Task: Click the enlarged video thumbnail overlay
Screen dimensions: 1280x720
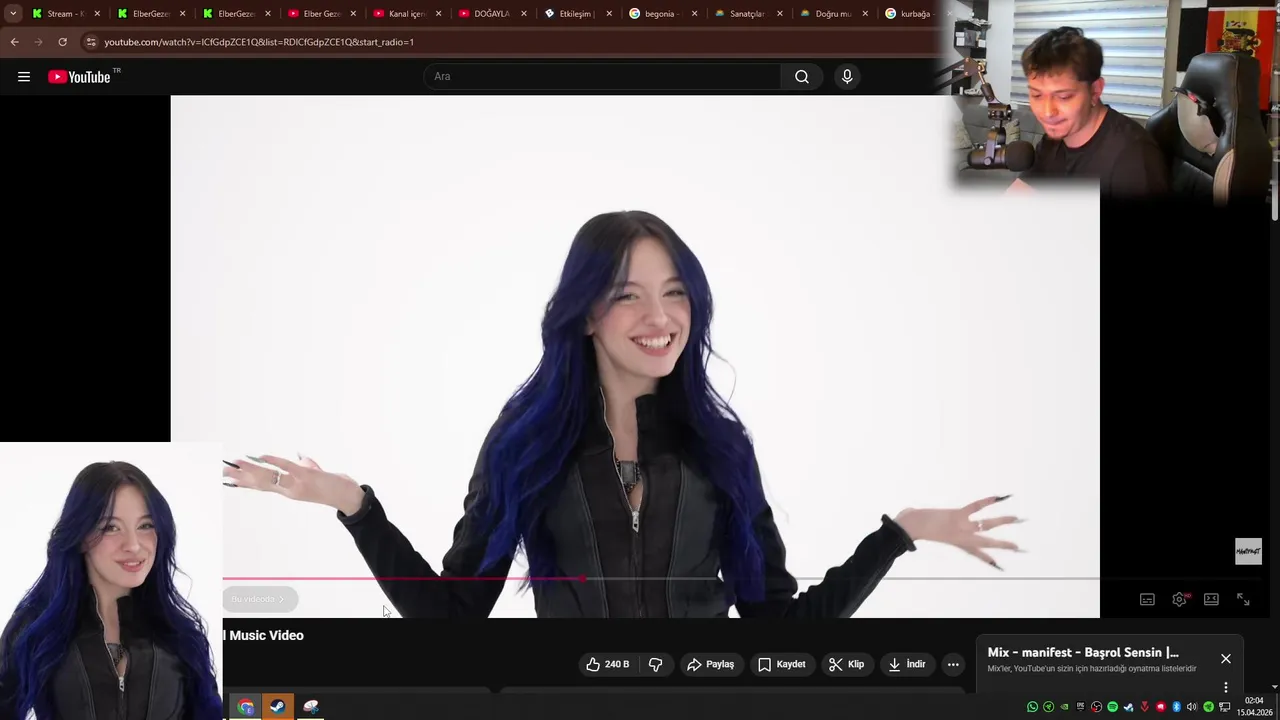Action: click(111, 581)
